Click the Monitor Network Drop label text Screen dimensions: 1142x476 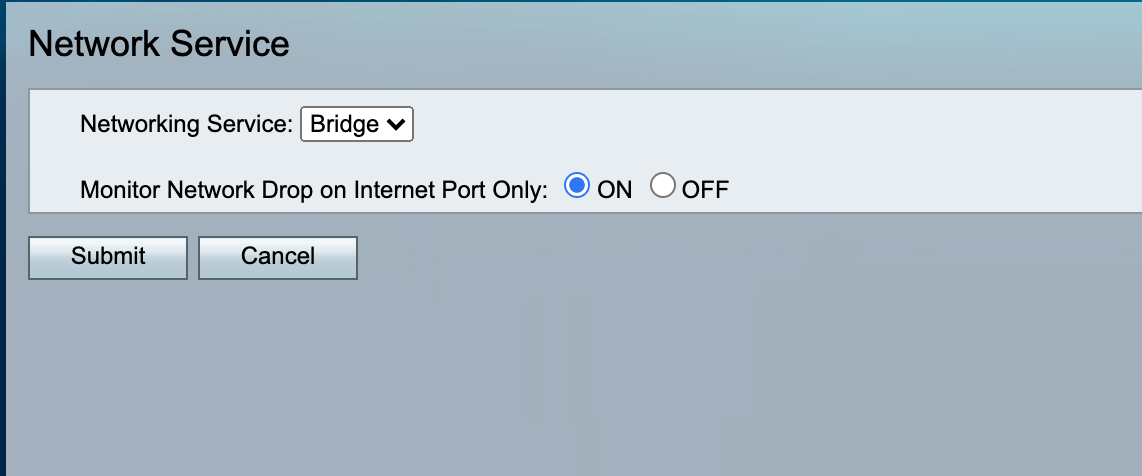(x=314, y=190)
